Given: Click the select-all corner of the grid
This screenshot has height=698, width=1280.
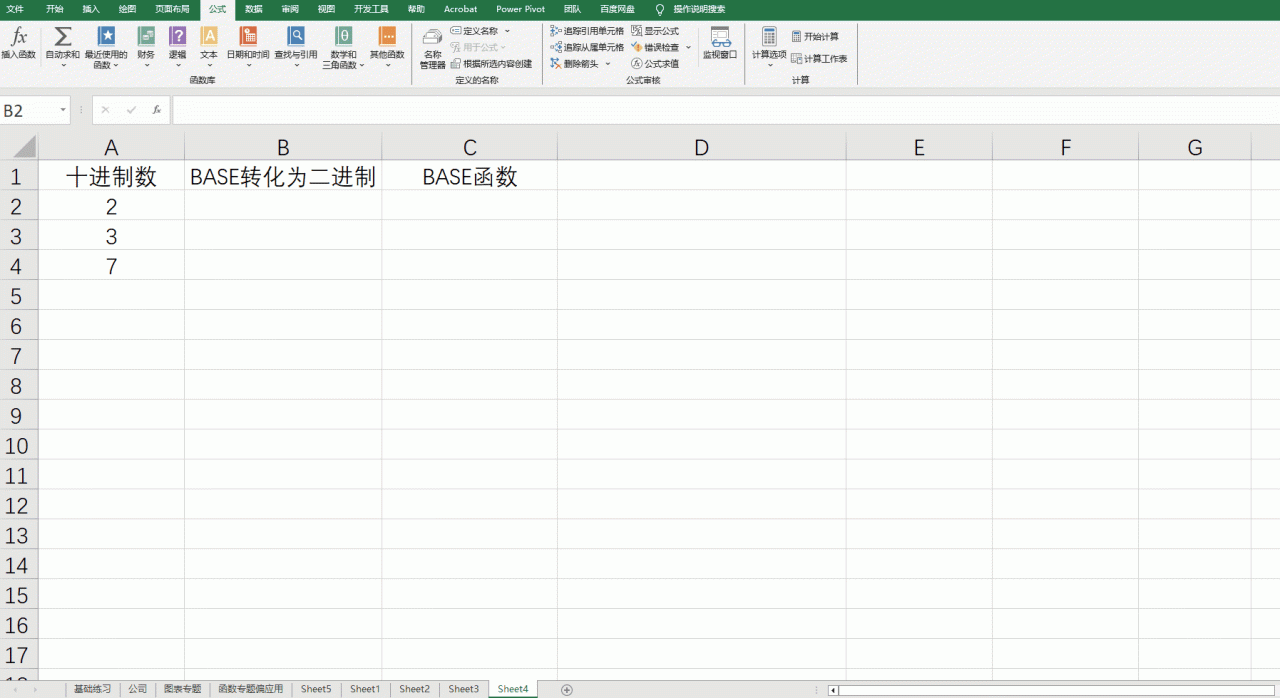Looking at the screenshot, I should pyautogui.click(x=18, y=147).
